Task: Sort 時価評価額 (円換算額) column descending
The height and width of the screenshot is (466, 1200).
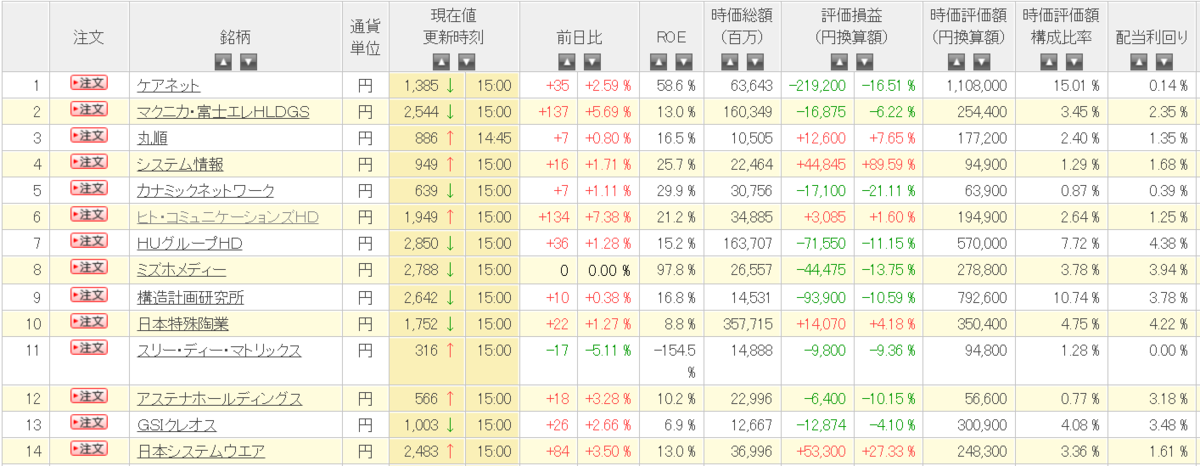Action: 979,61
